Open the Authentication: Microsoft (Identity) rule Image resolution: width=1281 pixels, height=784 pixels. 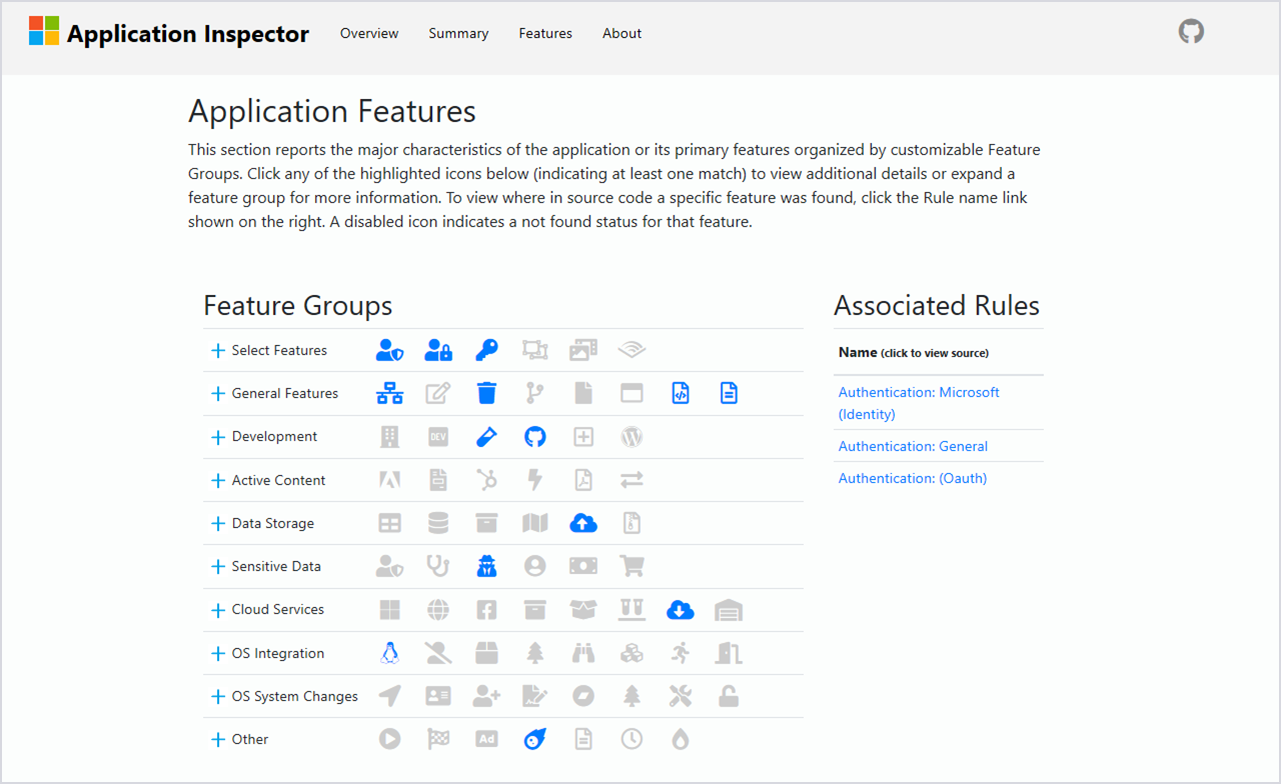918,402
